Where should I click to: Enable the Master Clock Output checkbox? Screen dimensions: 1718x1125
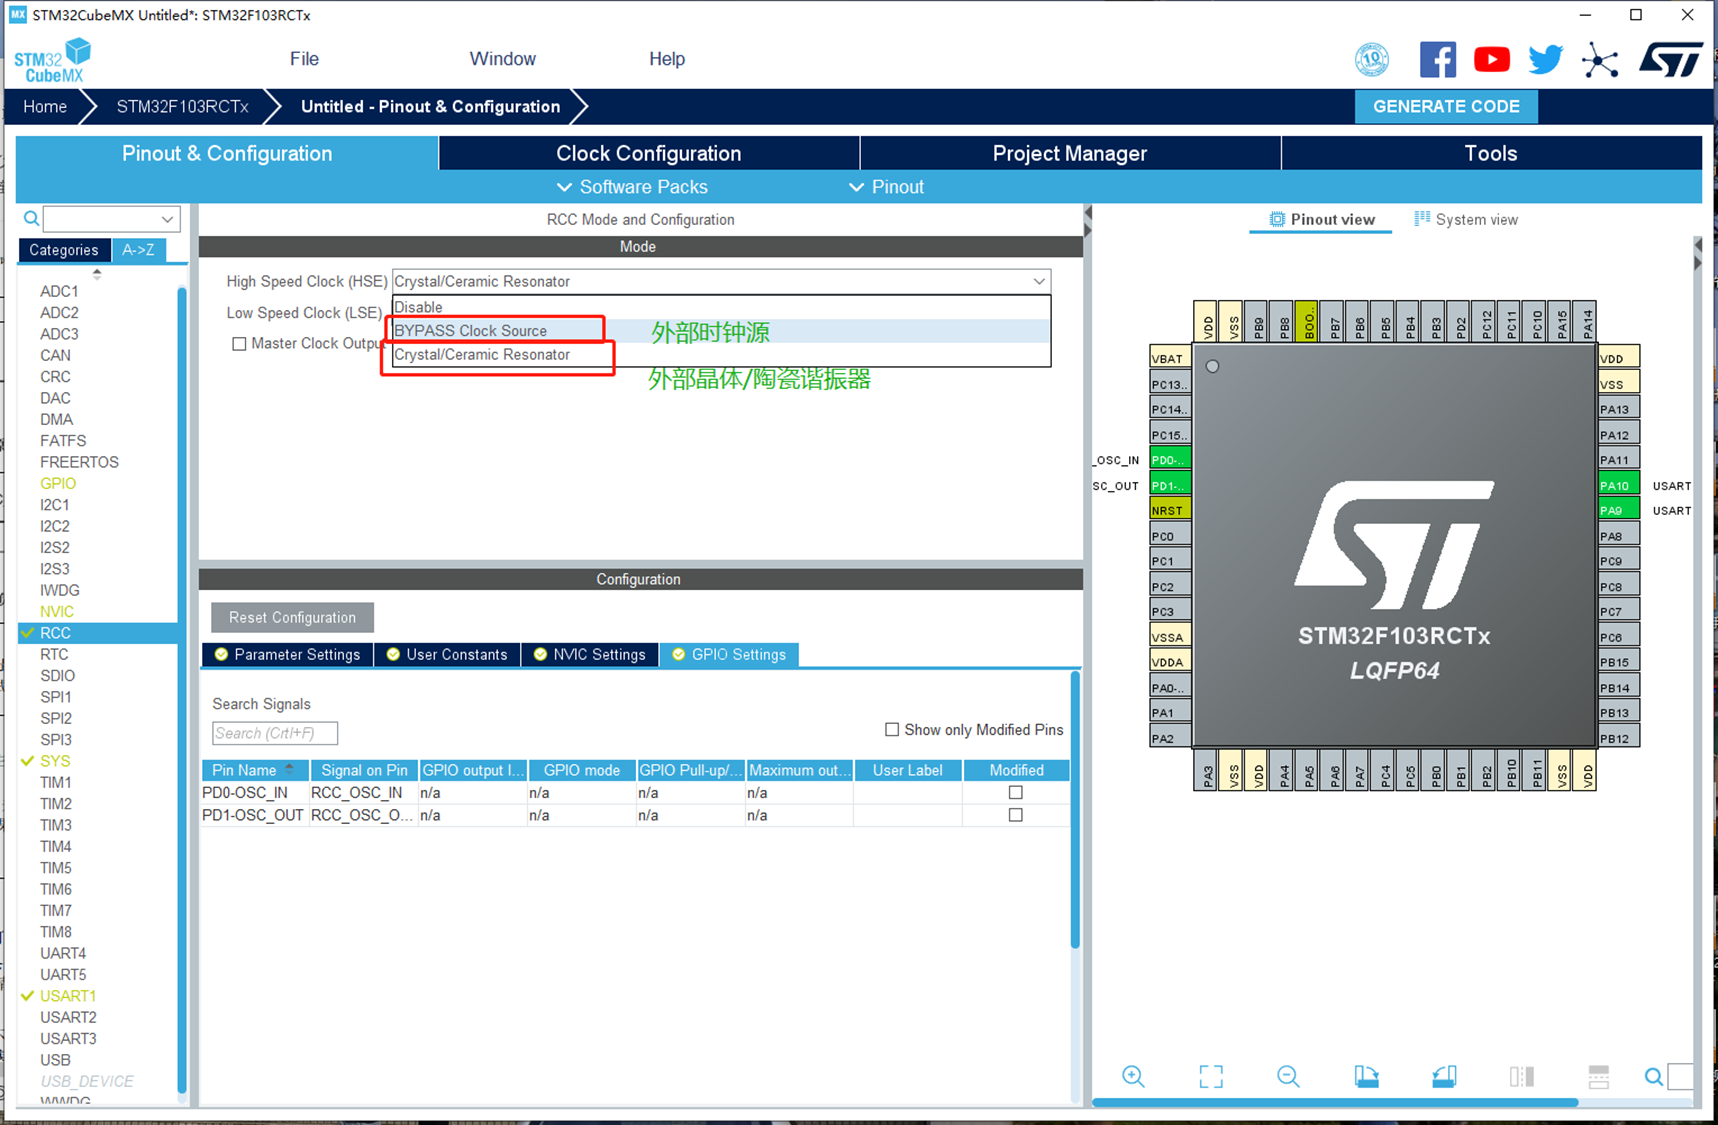(239, 343)
